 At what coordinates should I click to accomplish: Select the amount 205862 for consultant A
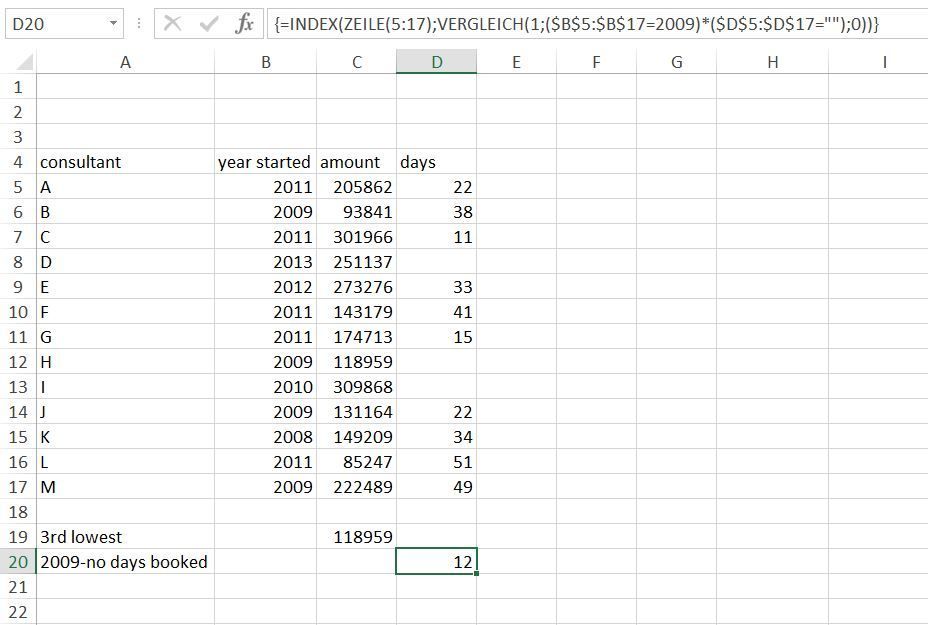click(x=356, y=187)
